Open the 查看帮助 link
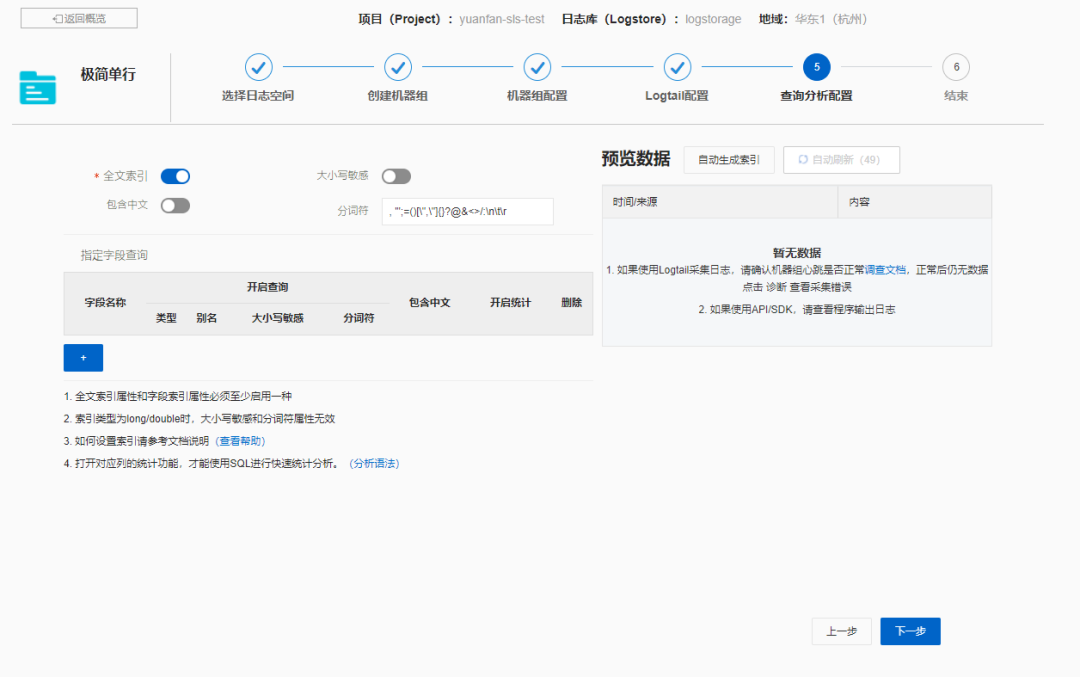 [240, 441]
